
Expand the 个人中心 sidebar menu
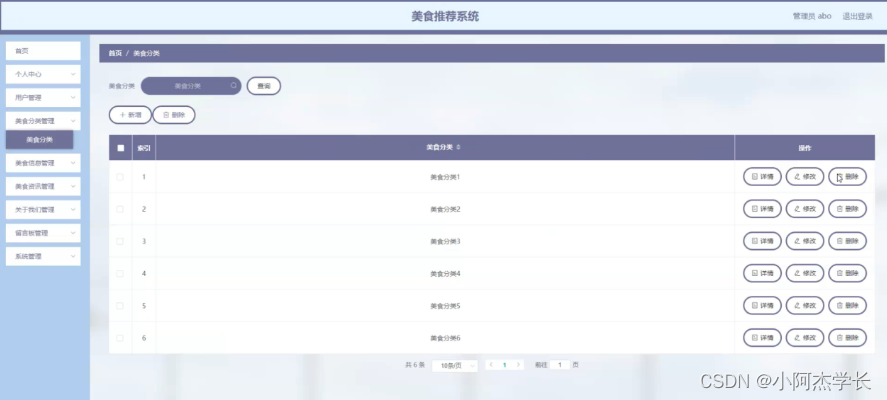[43, 74]
